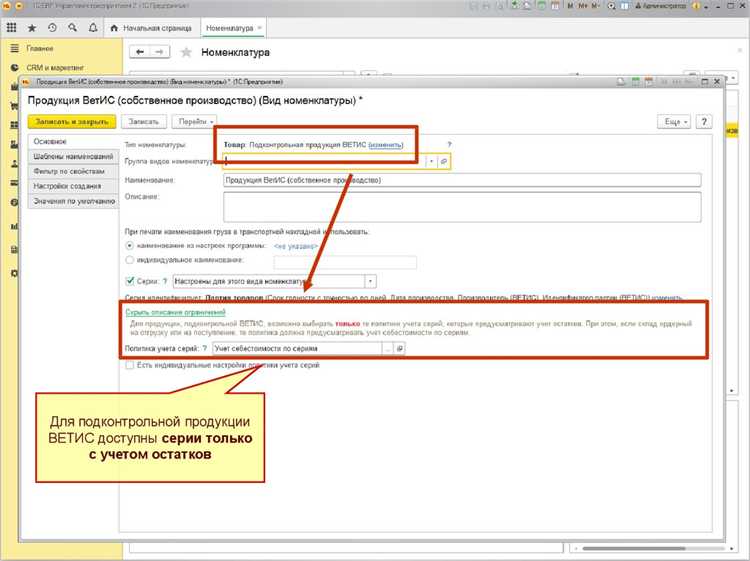This screenshot has height=561, width=750.
Task: Enable Есть индивидуальные настройки политики учета серий
Action: point(129,365)
